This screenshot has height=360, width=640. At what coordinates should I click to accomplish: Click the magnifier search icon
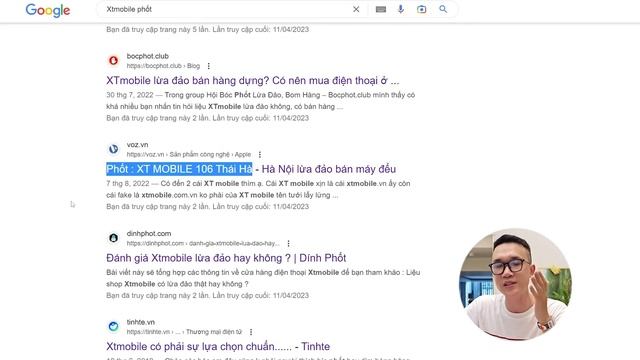click(x=443, y=9)
